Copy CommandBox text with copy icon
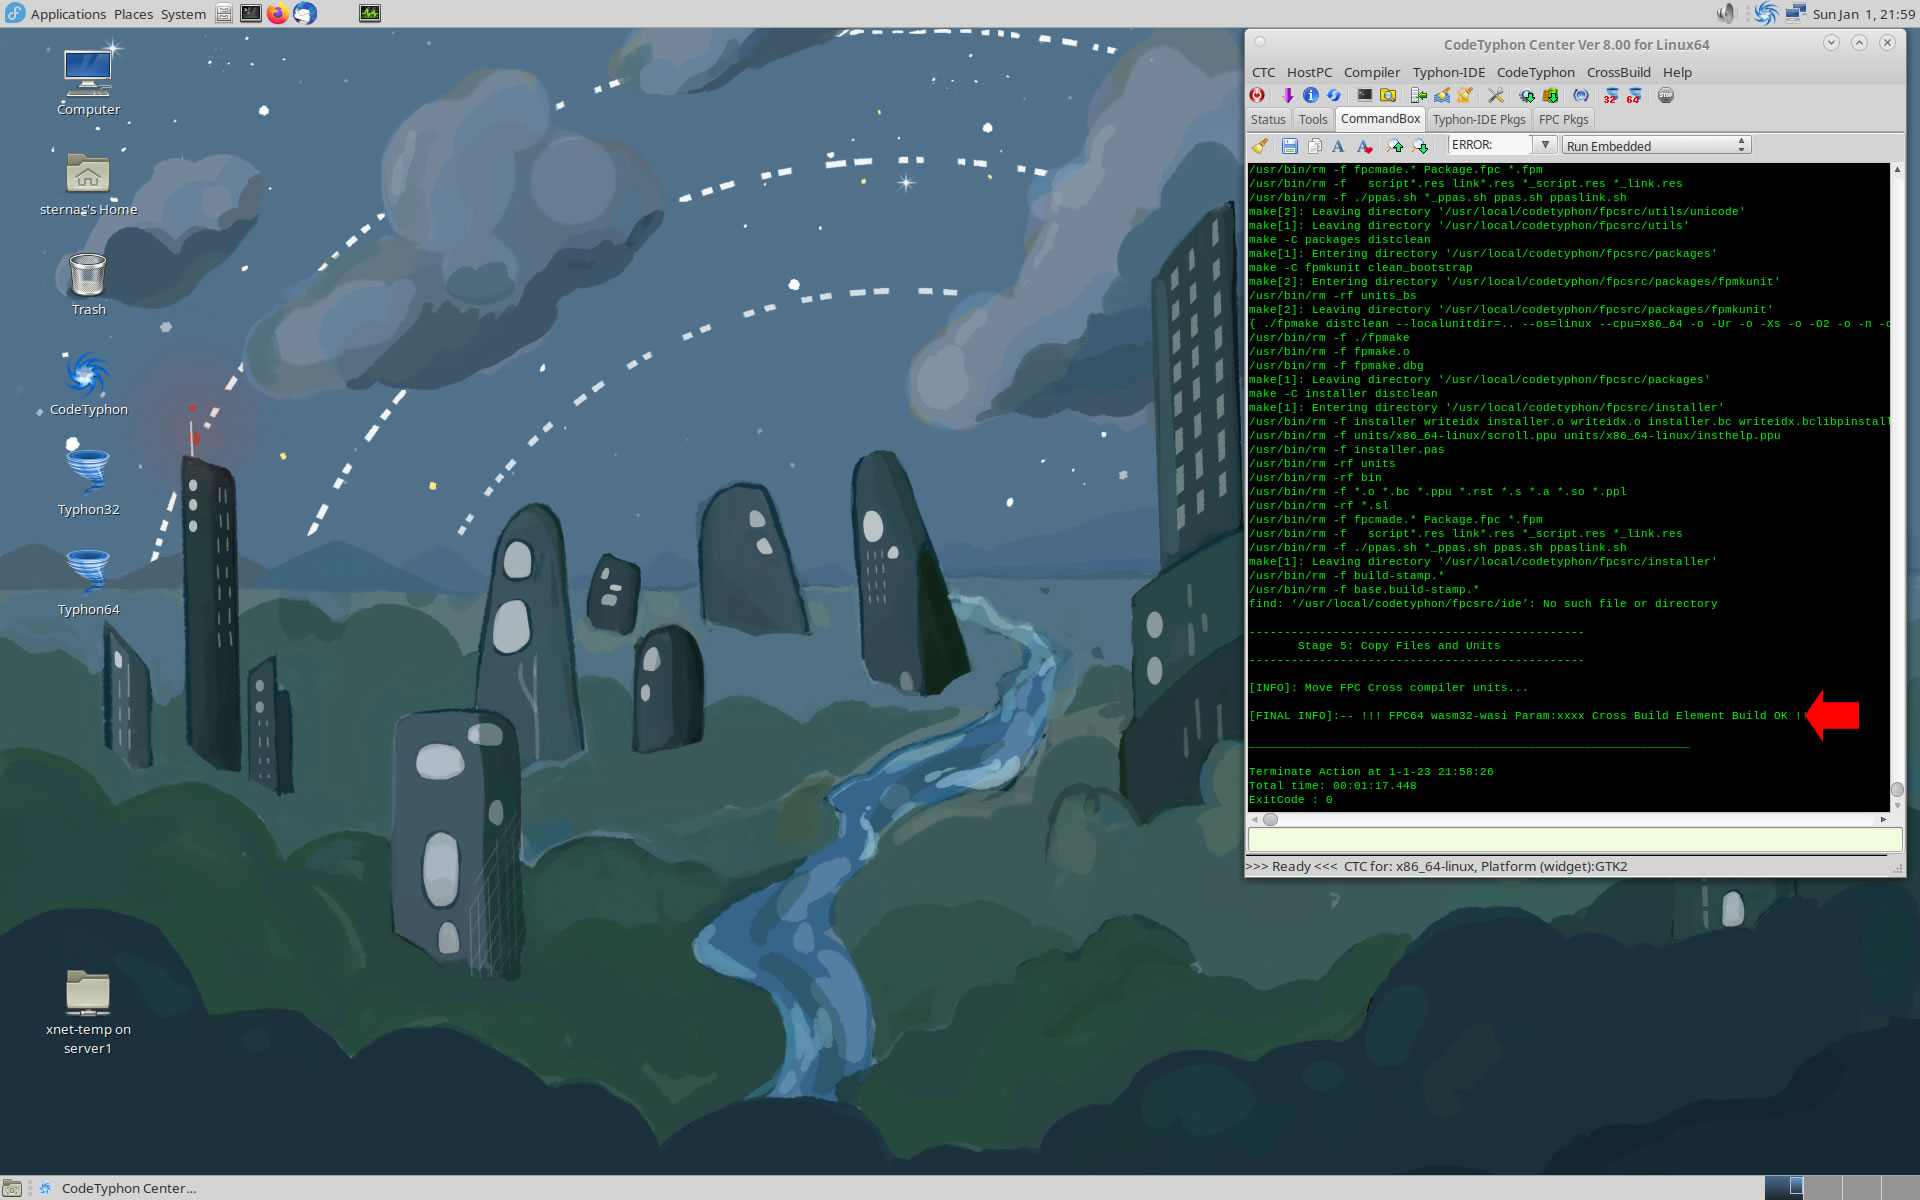This screenshot has width=1920, height=1200. tap(1314, 146)
